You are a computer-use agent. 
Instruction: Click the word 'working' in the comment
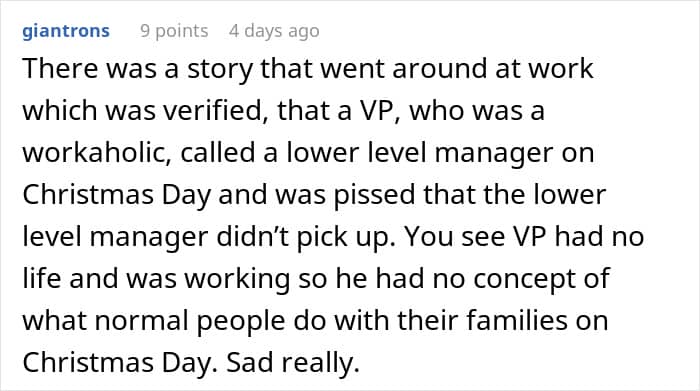(238, 279)
